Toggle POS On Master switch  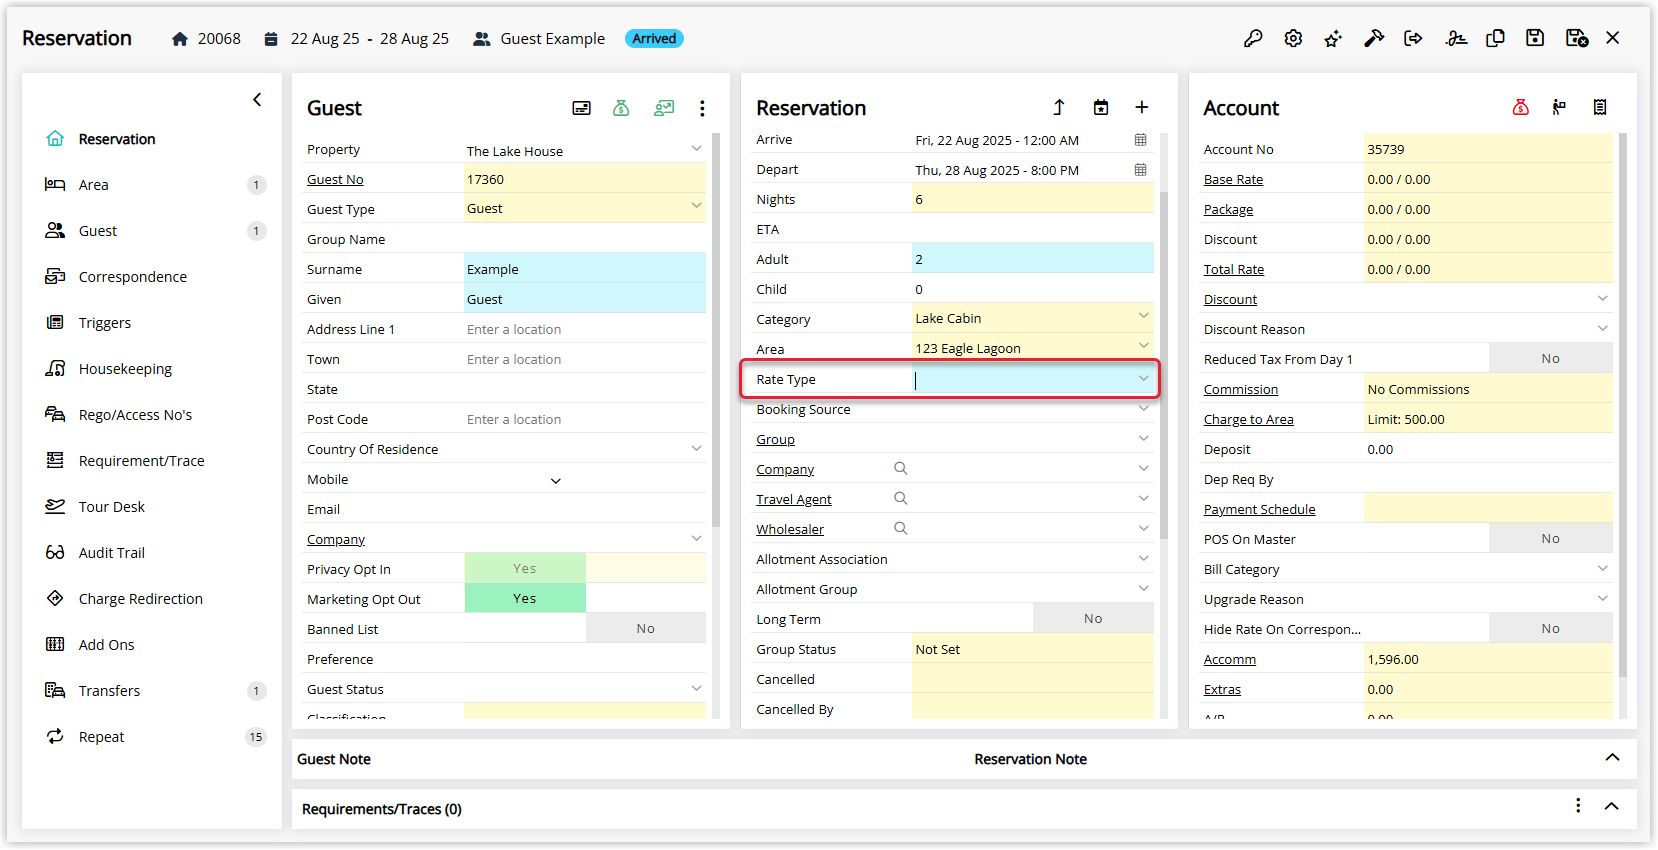click(x=1550, y=538)
